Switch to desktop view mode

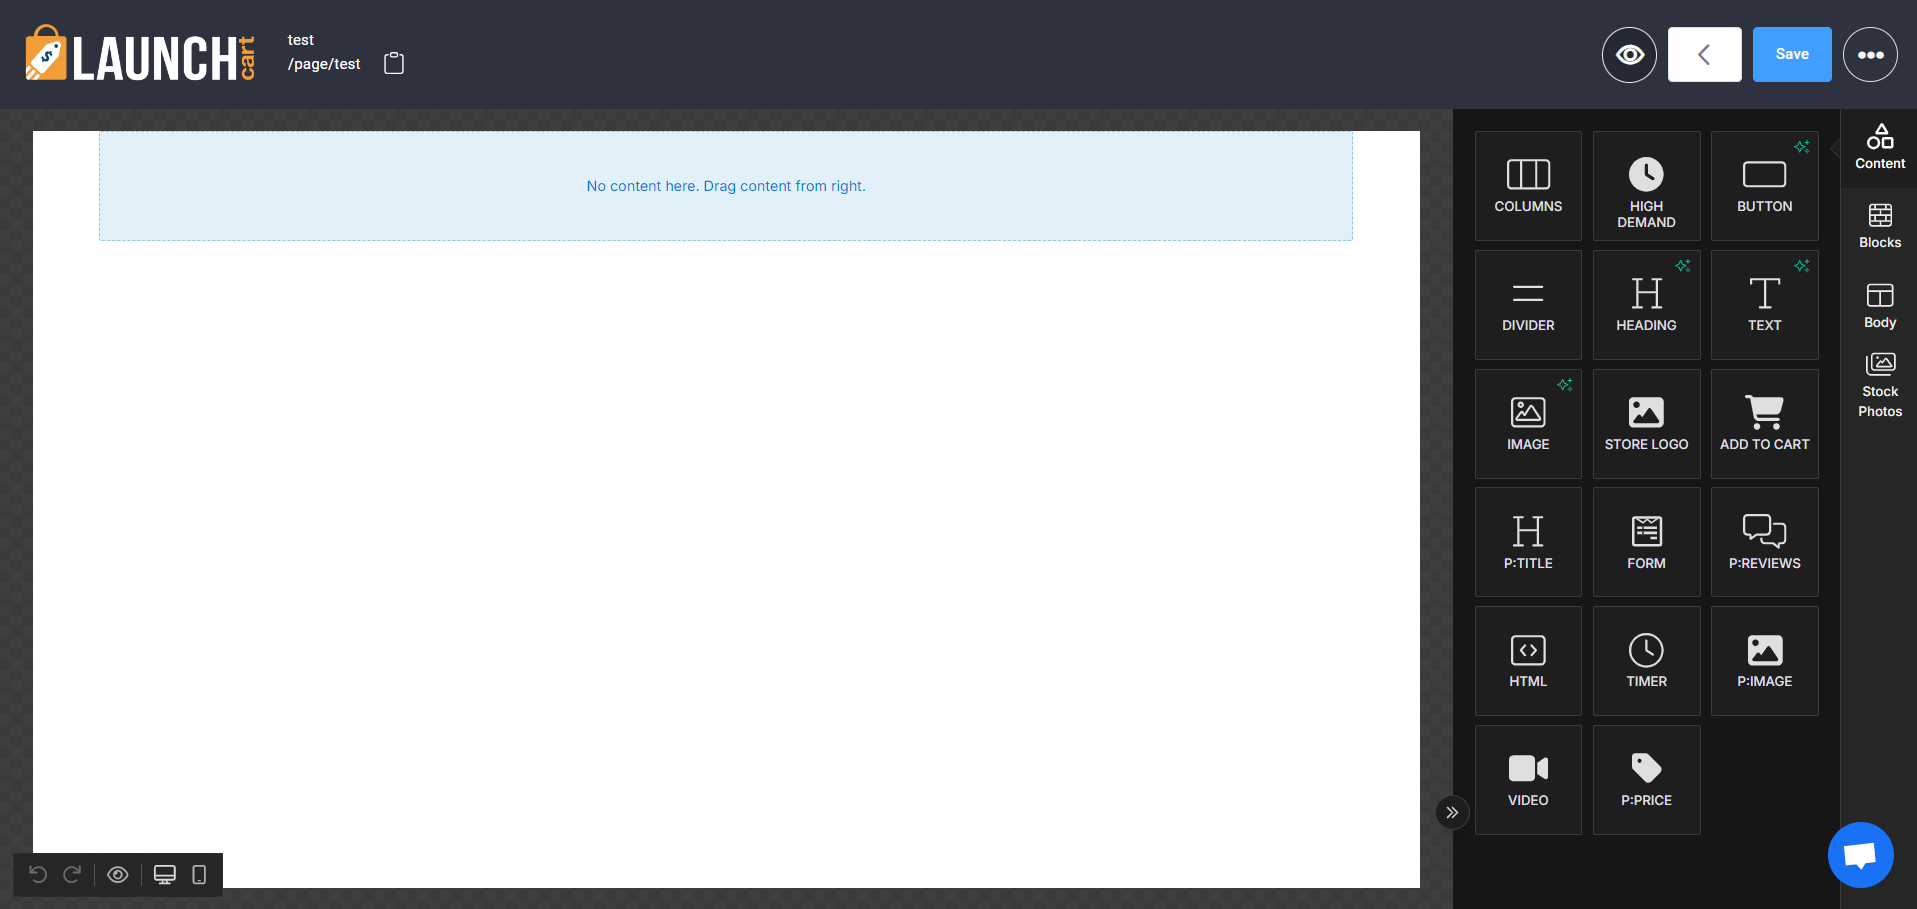click(165, 875)
